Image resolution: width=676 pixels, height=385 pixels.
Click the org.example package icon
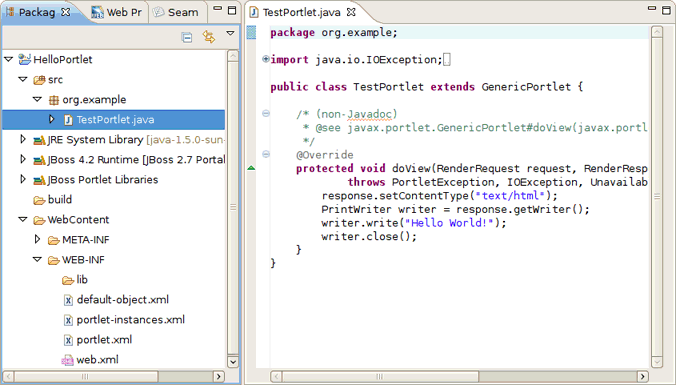(x=54, y=100)
